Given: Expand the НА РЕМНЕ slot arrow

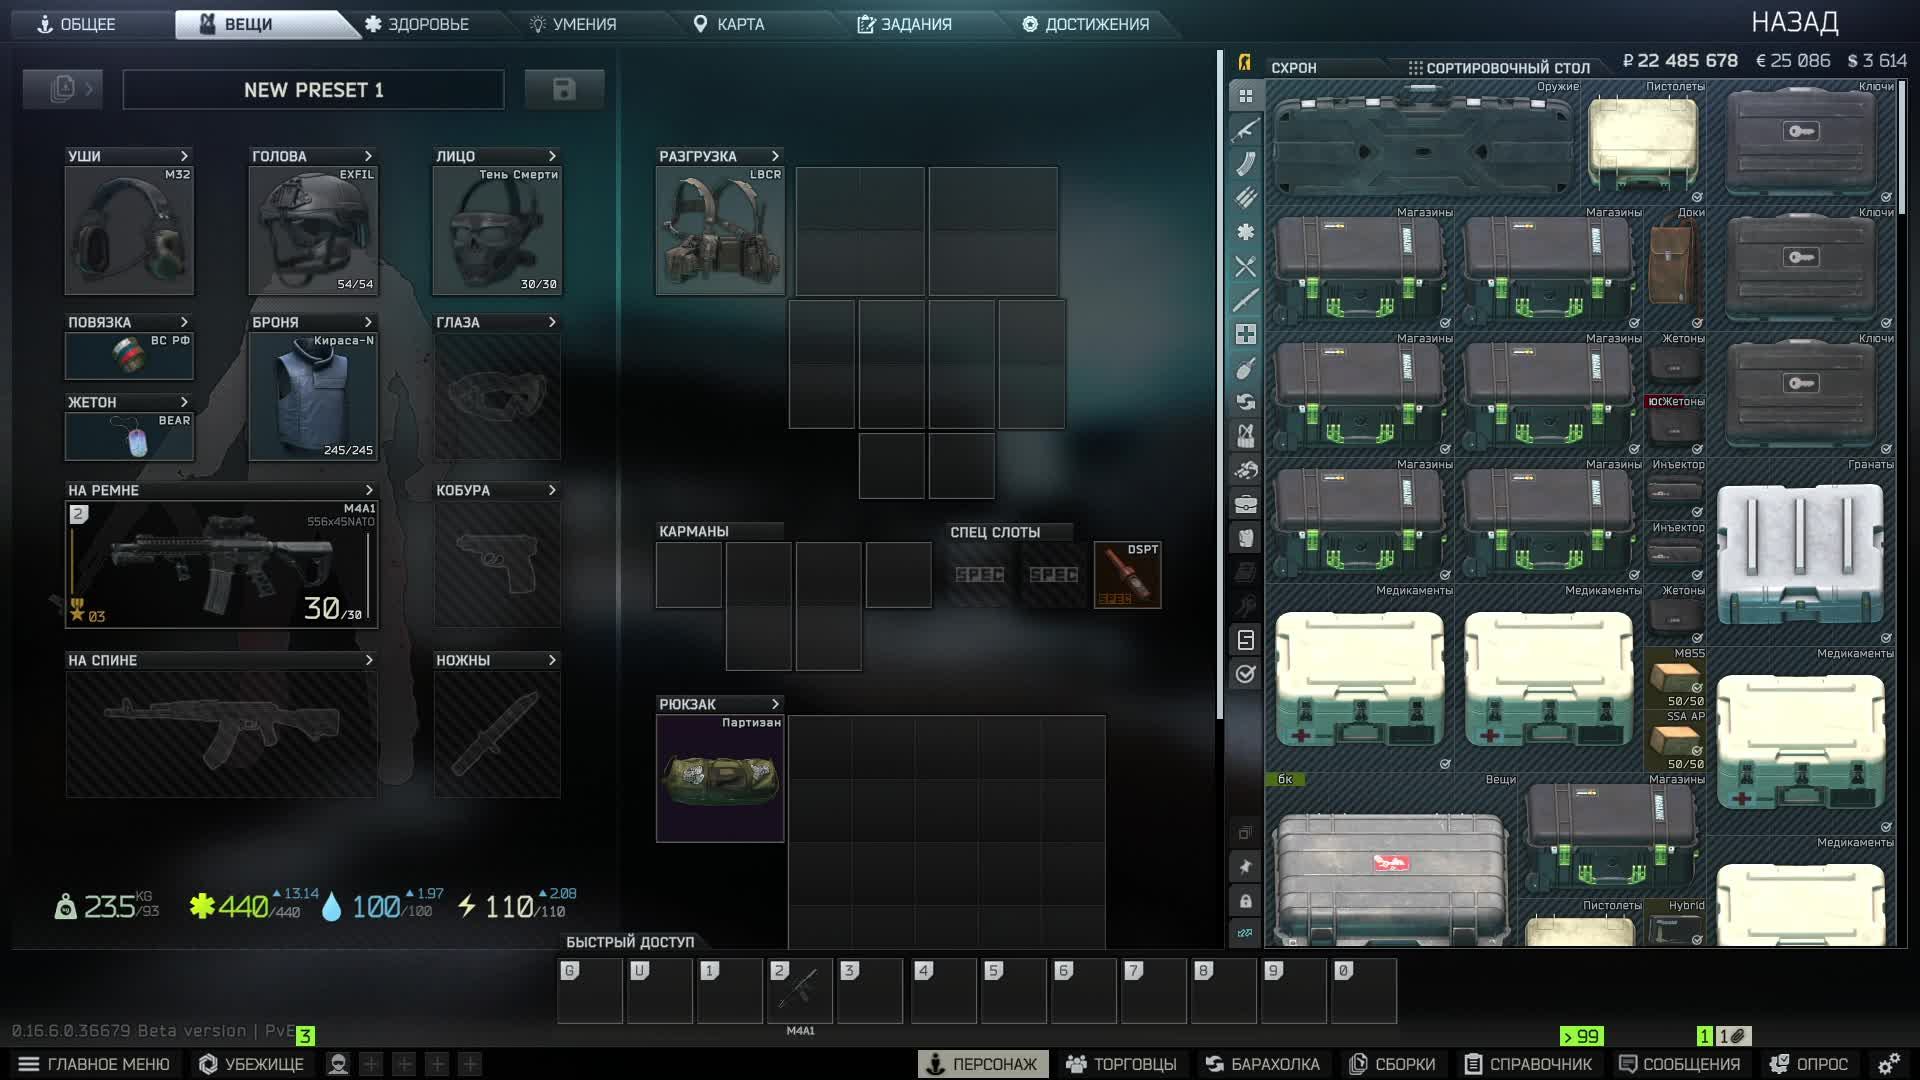Looking at the screenshot, I should click(x=369, y=490).
